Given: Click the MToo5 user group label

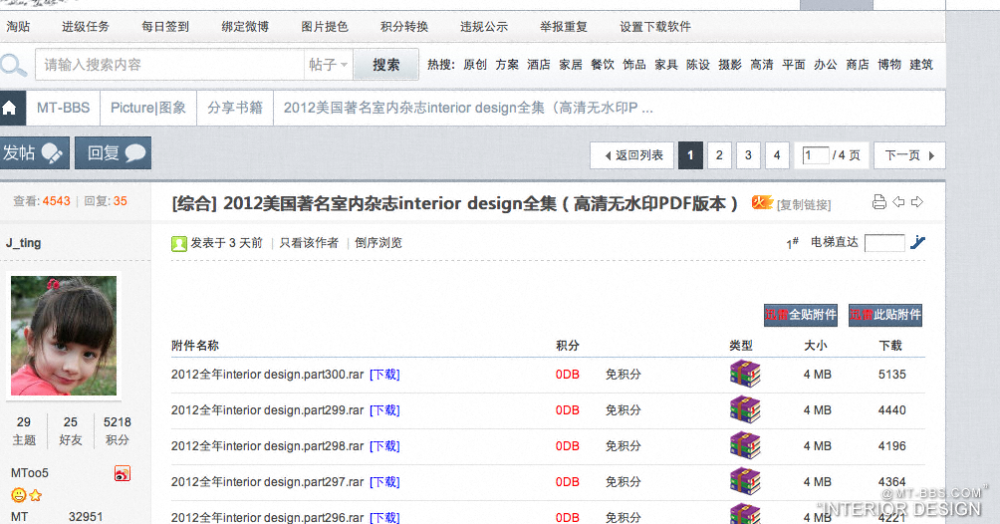Looking at the screenshot, I should (29, 473).
